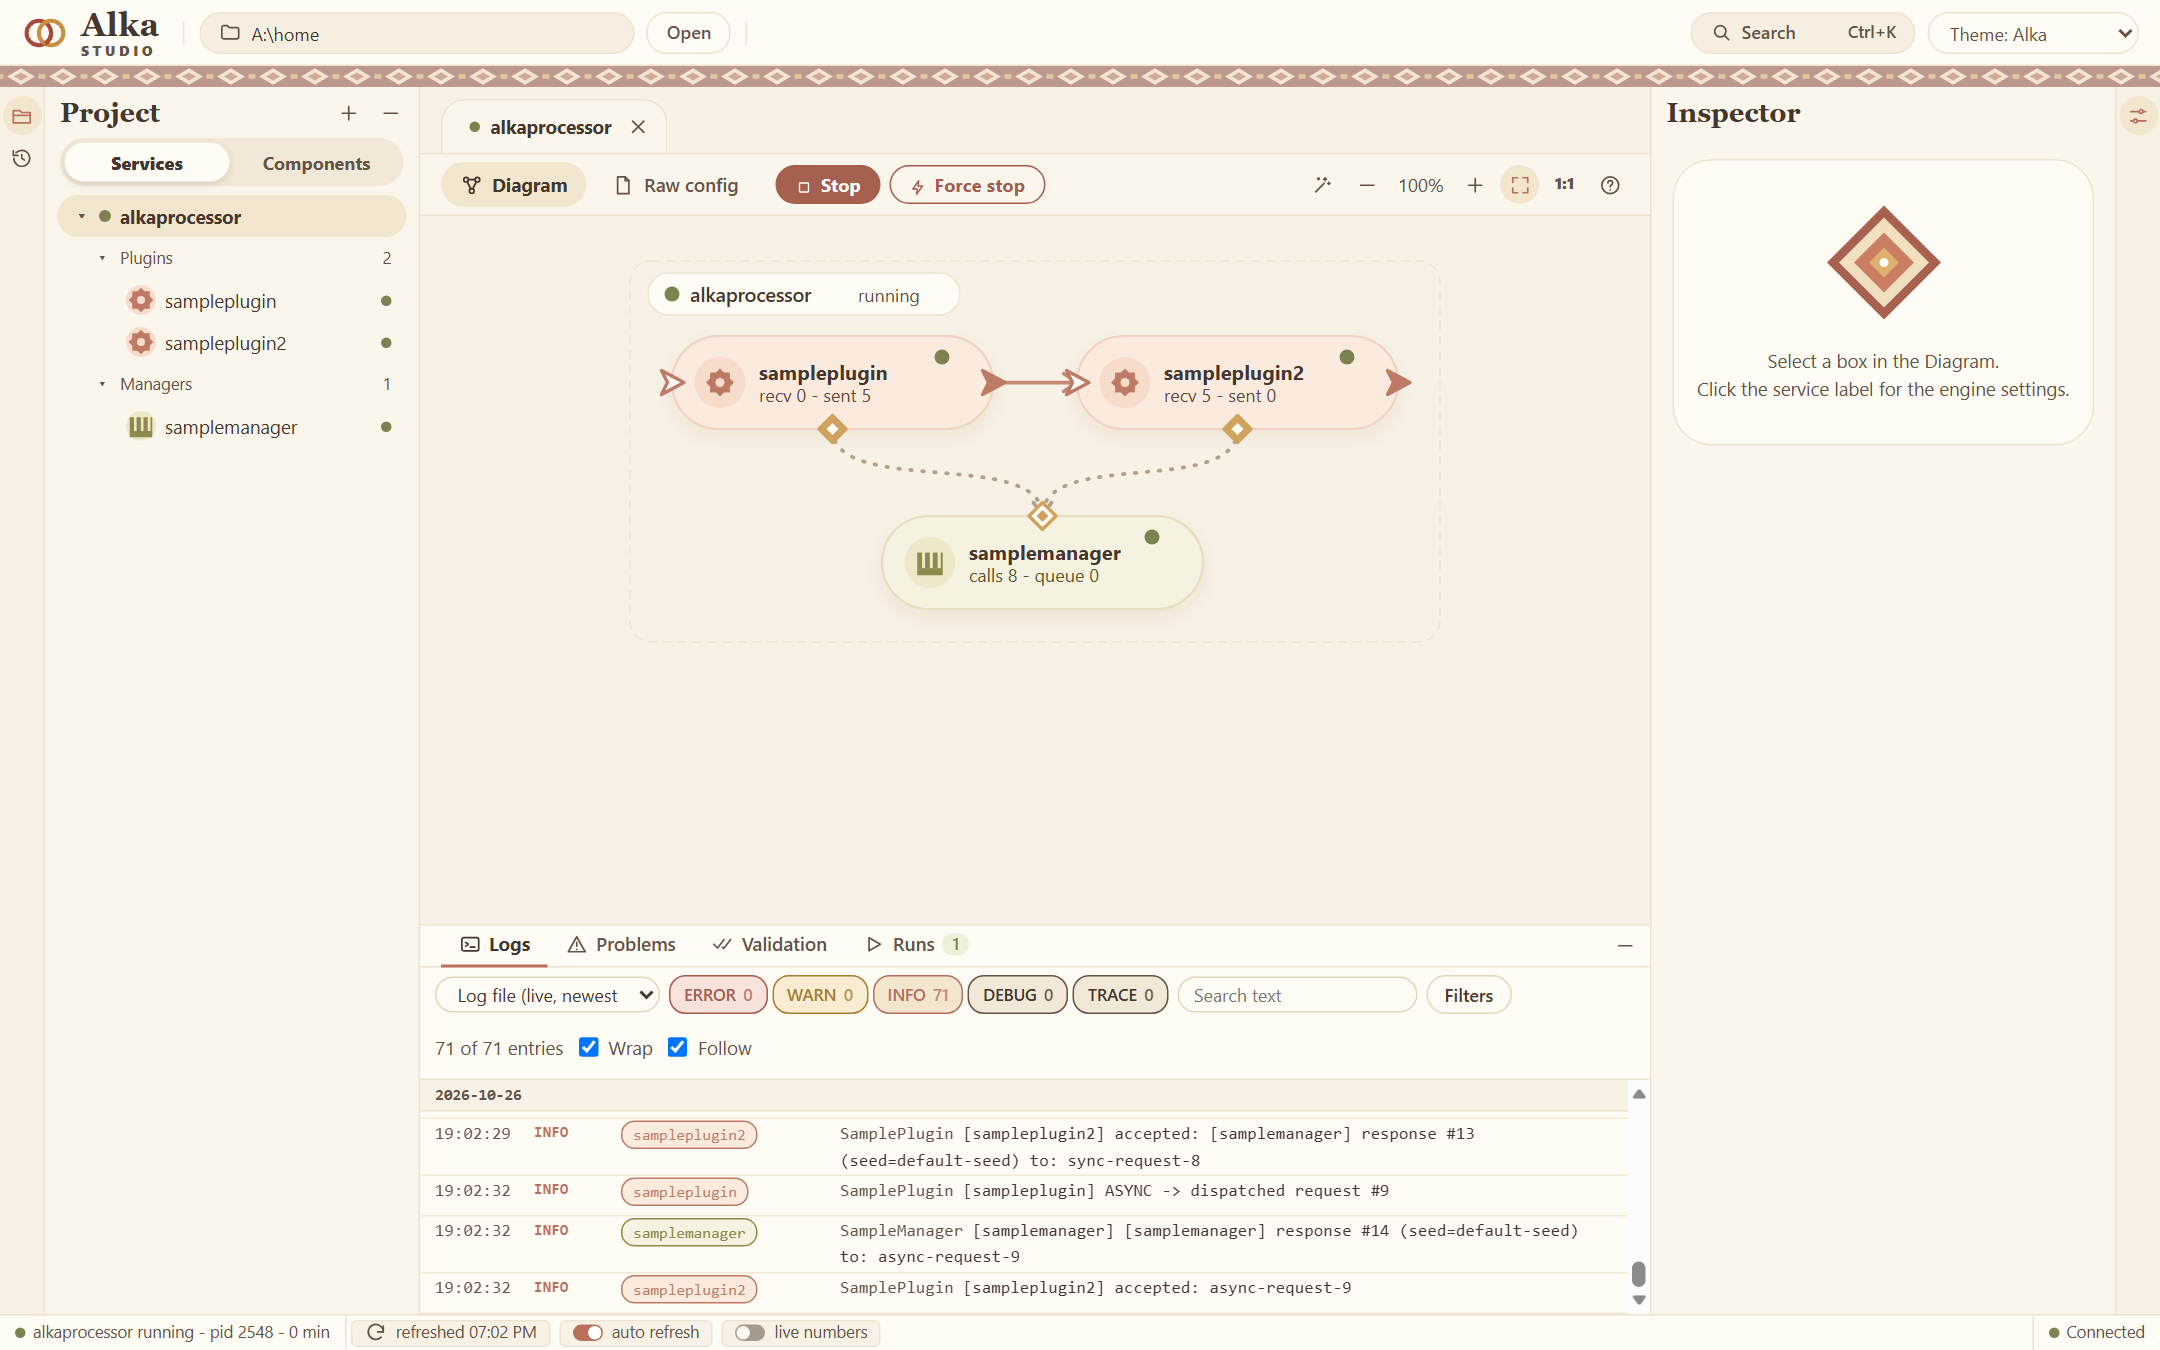Click the Stop button

[x=828, y=185]
